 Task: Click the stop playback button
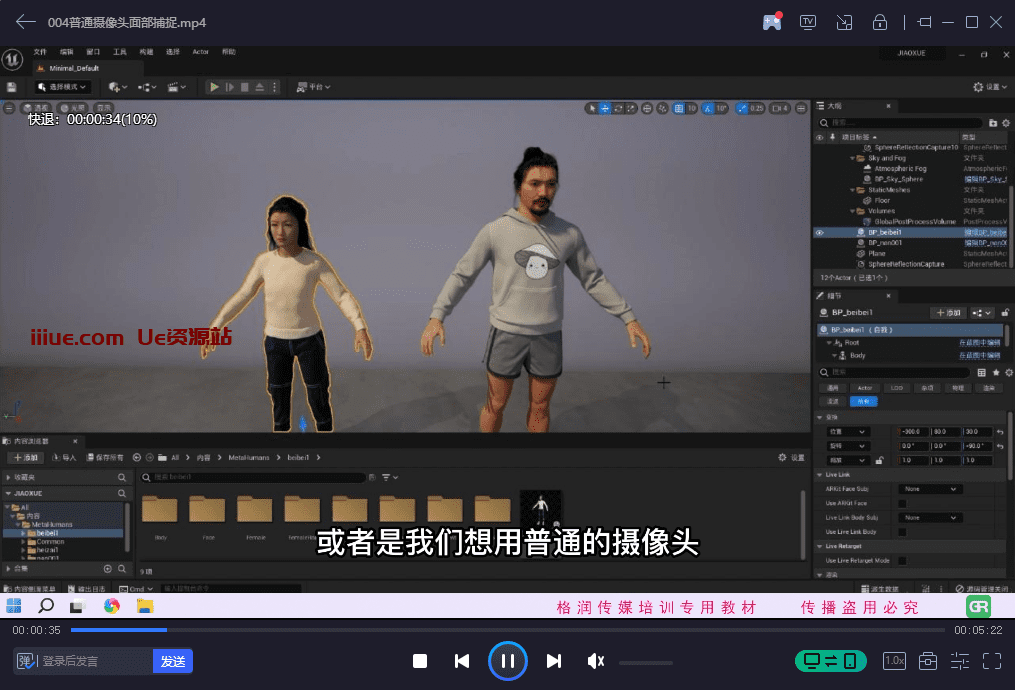tap(420, 661)
